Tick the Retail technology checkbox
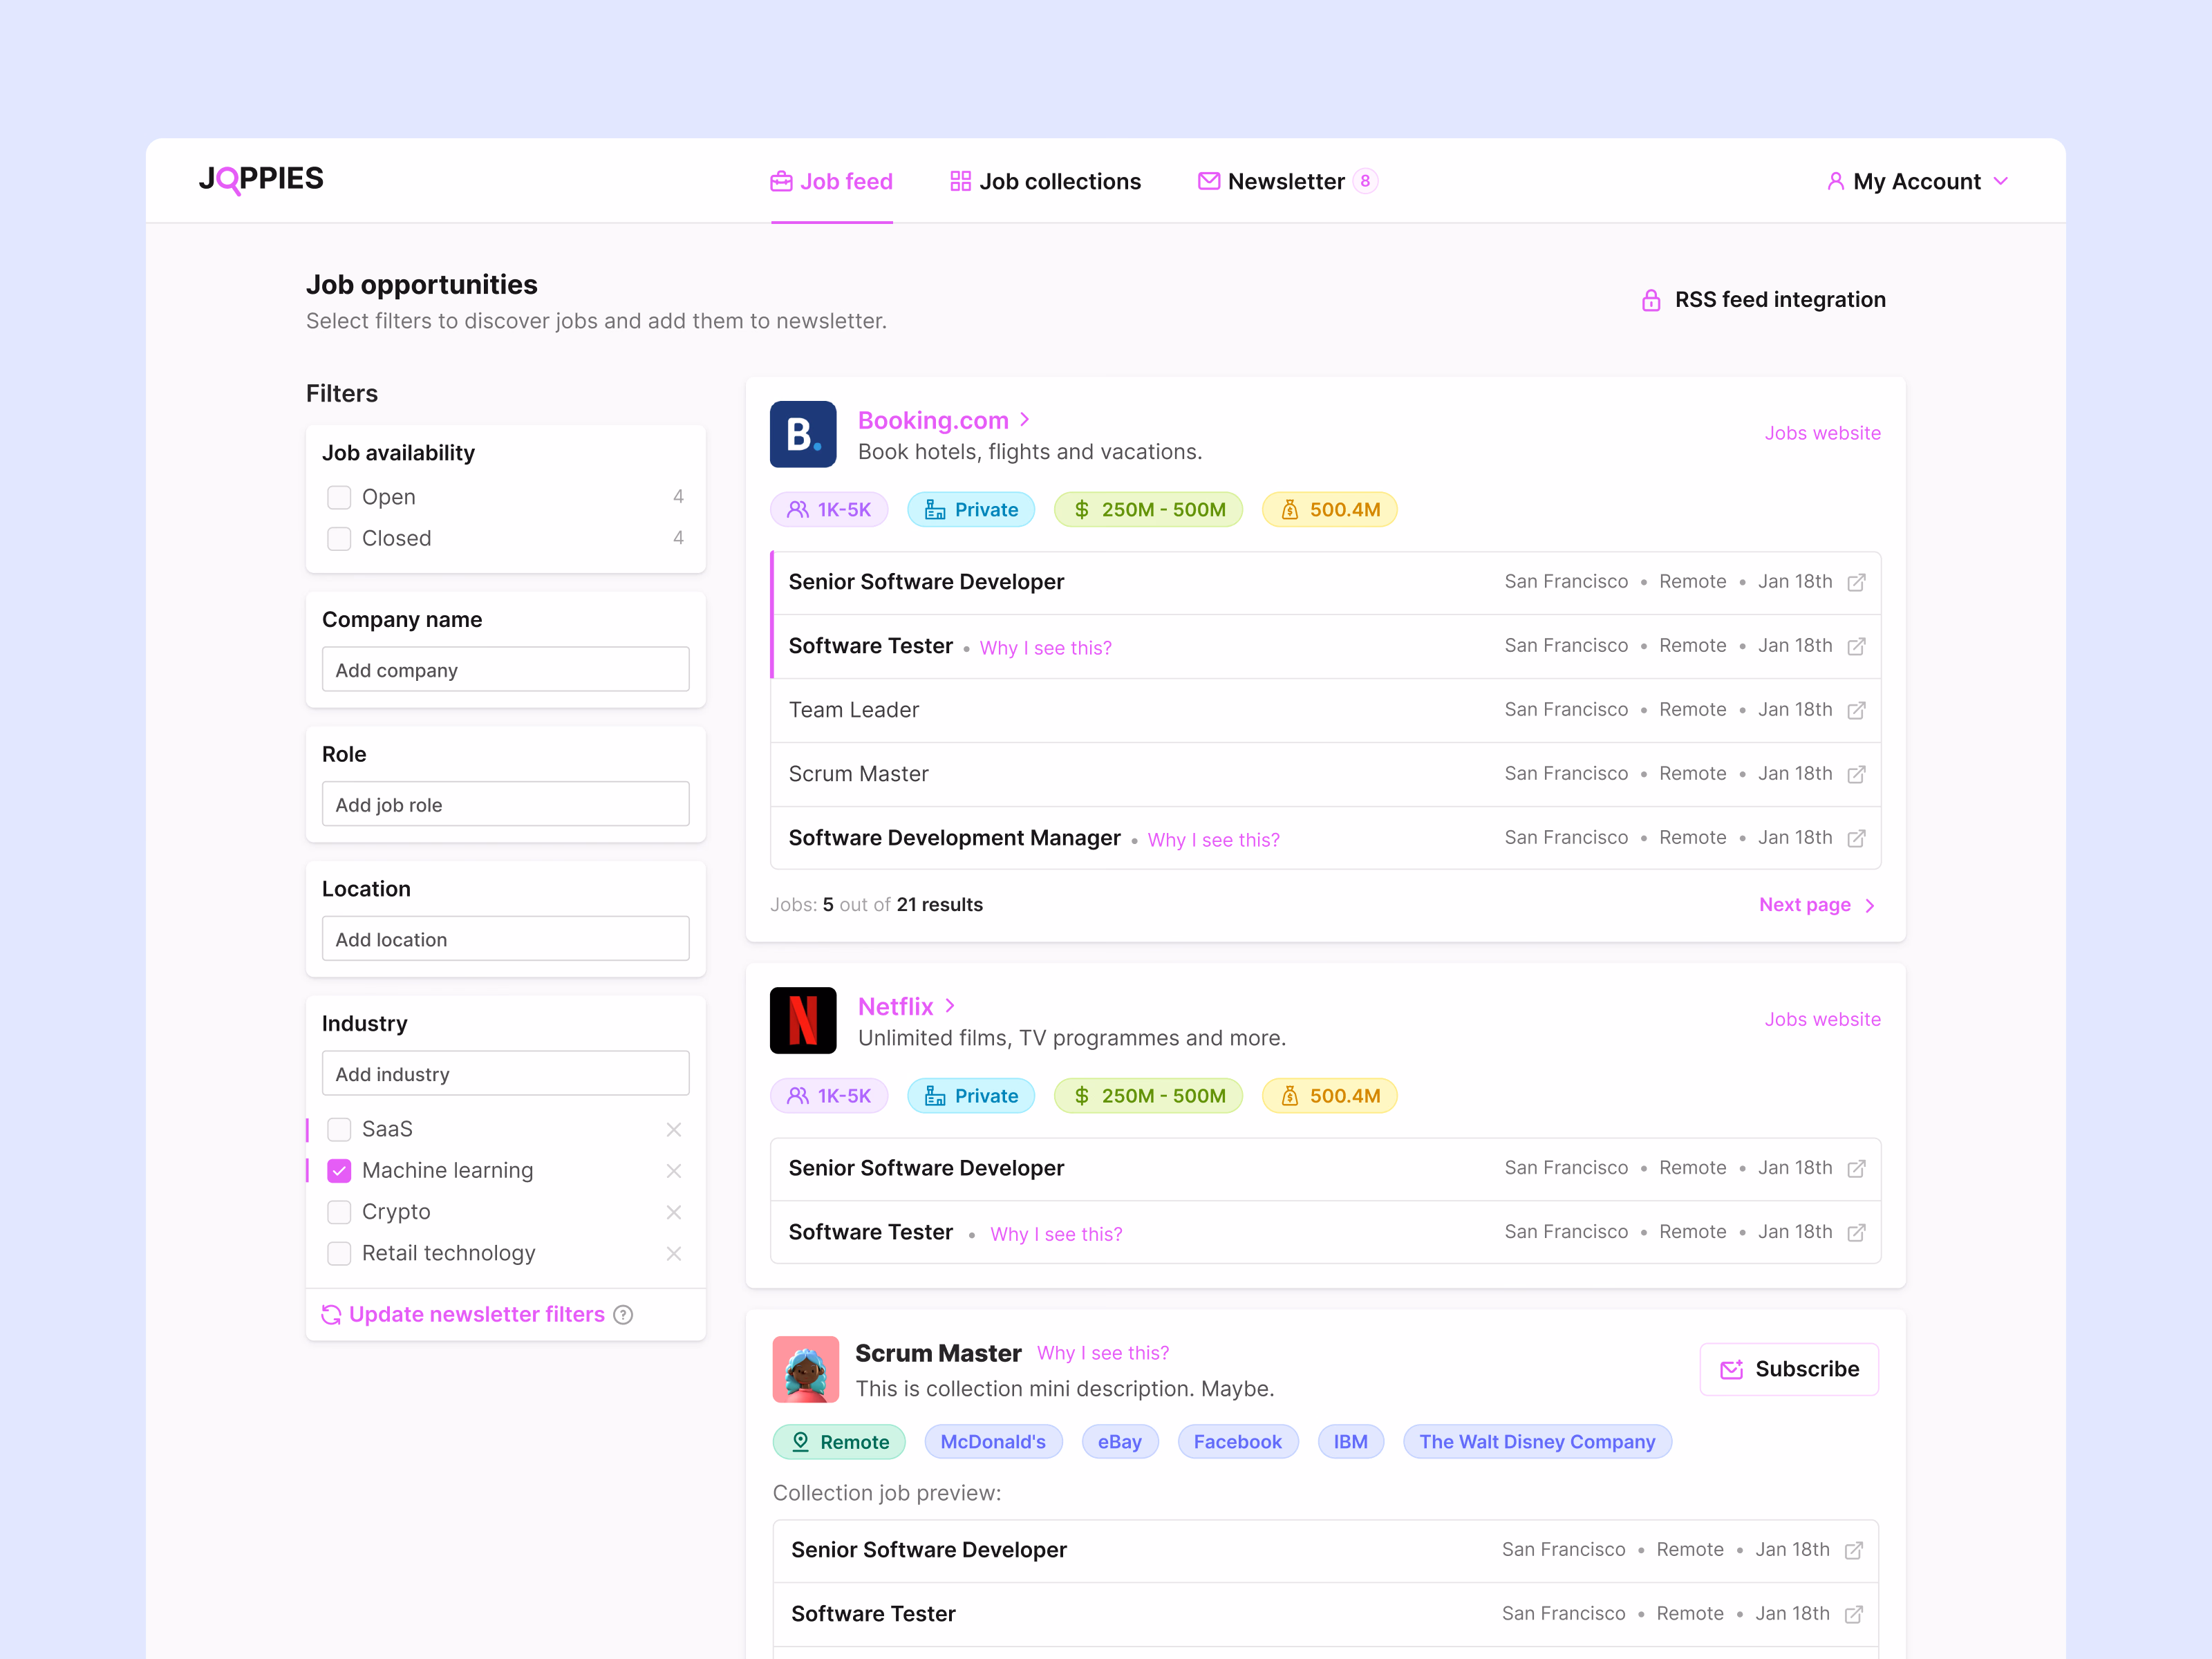Screen dimensions: 2212x1659 (339, 1253)
